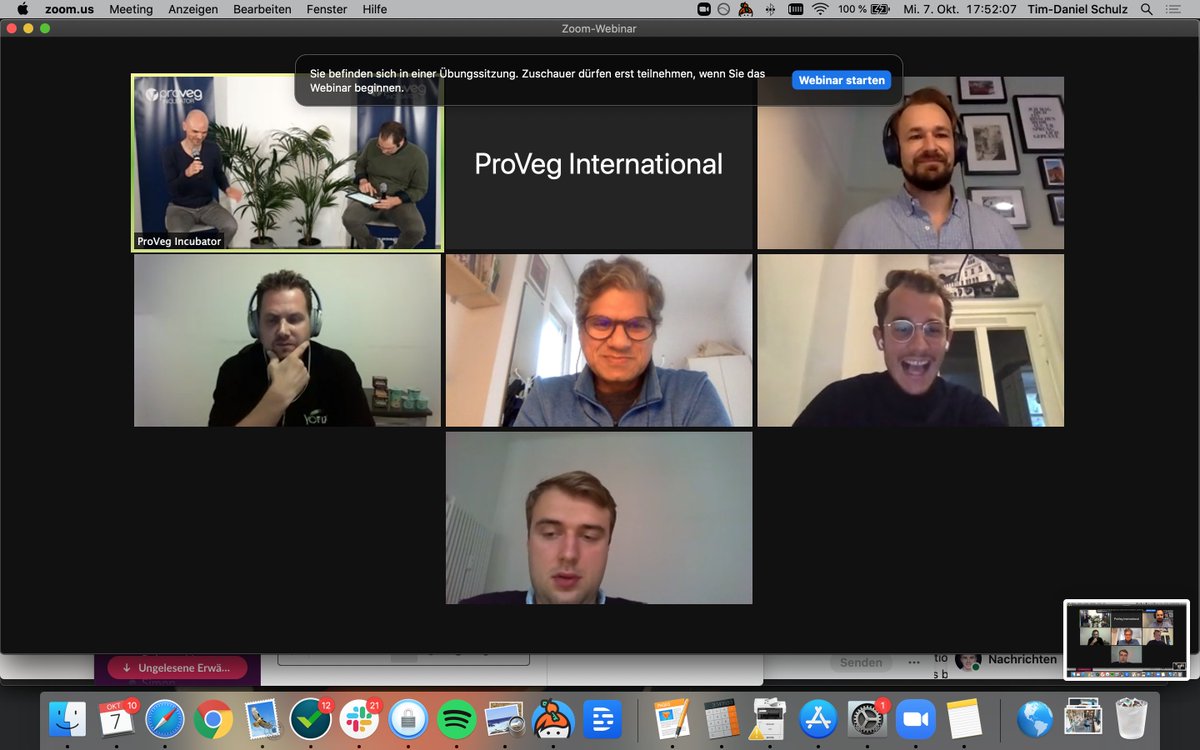Open the printer icon with warning in dock
This screenshot has width=1200, height=750.
[x=769, y=718]
